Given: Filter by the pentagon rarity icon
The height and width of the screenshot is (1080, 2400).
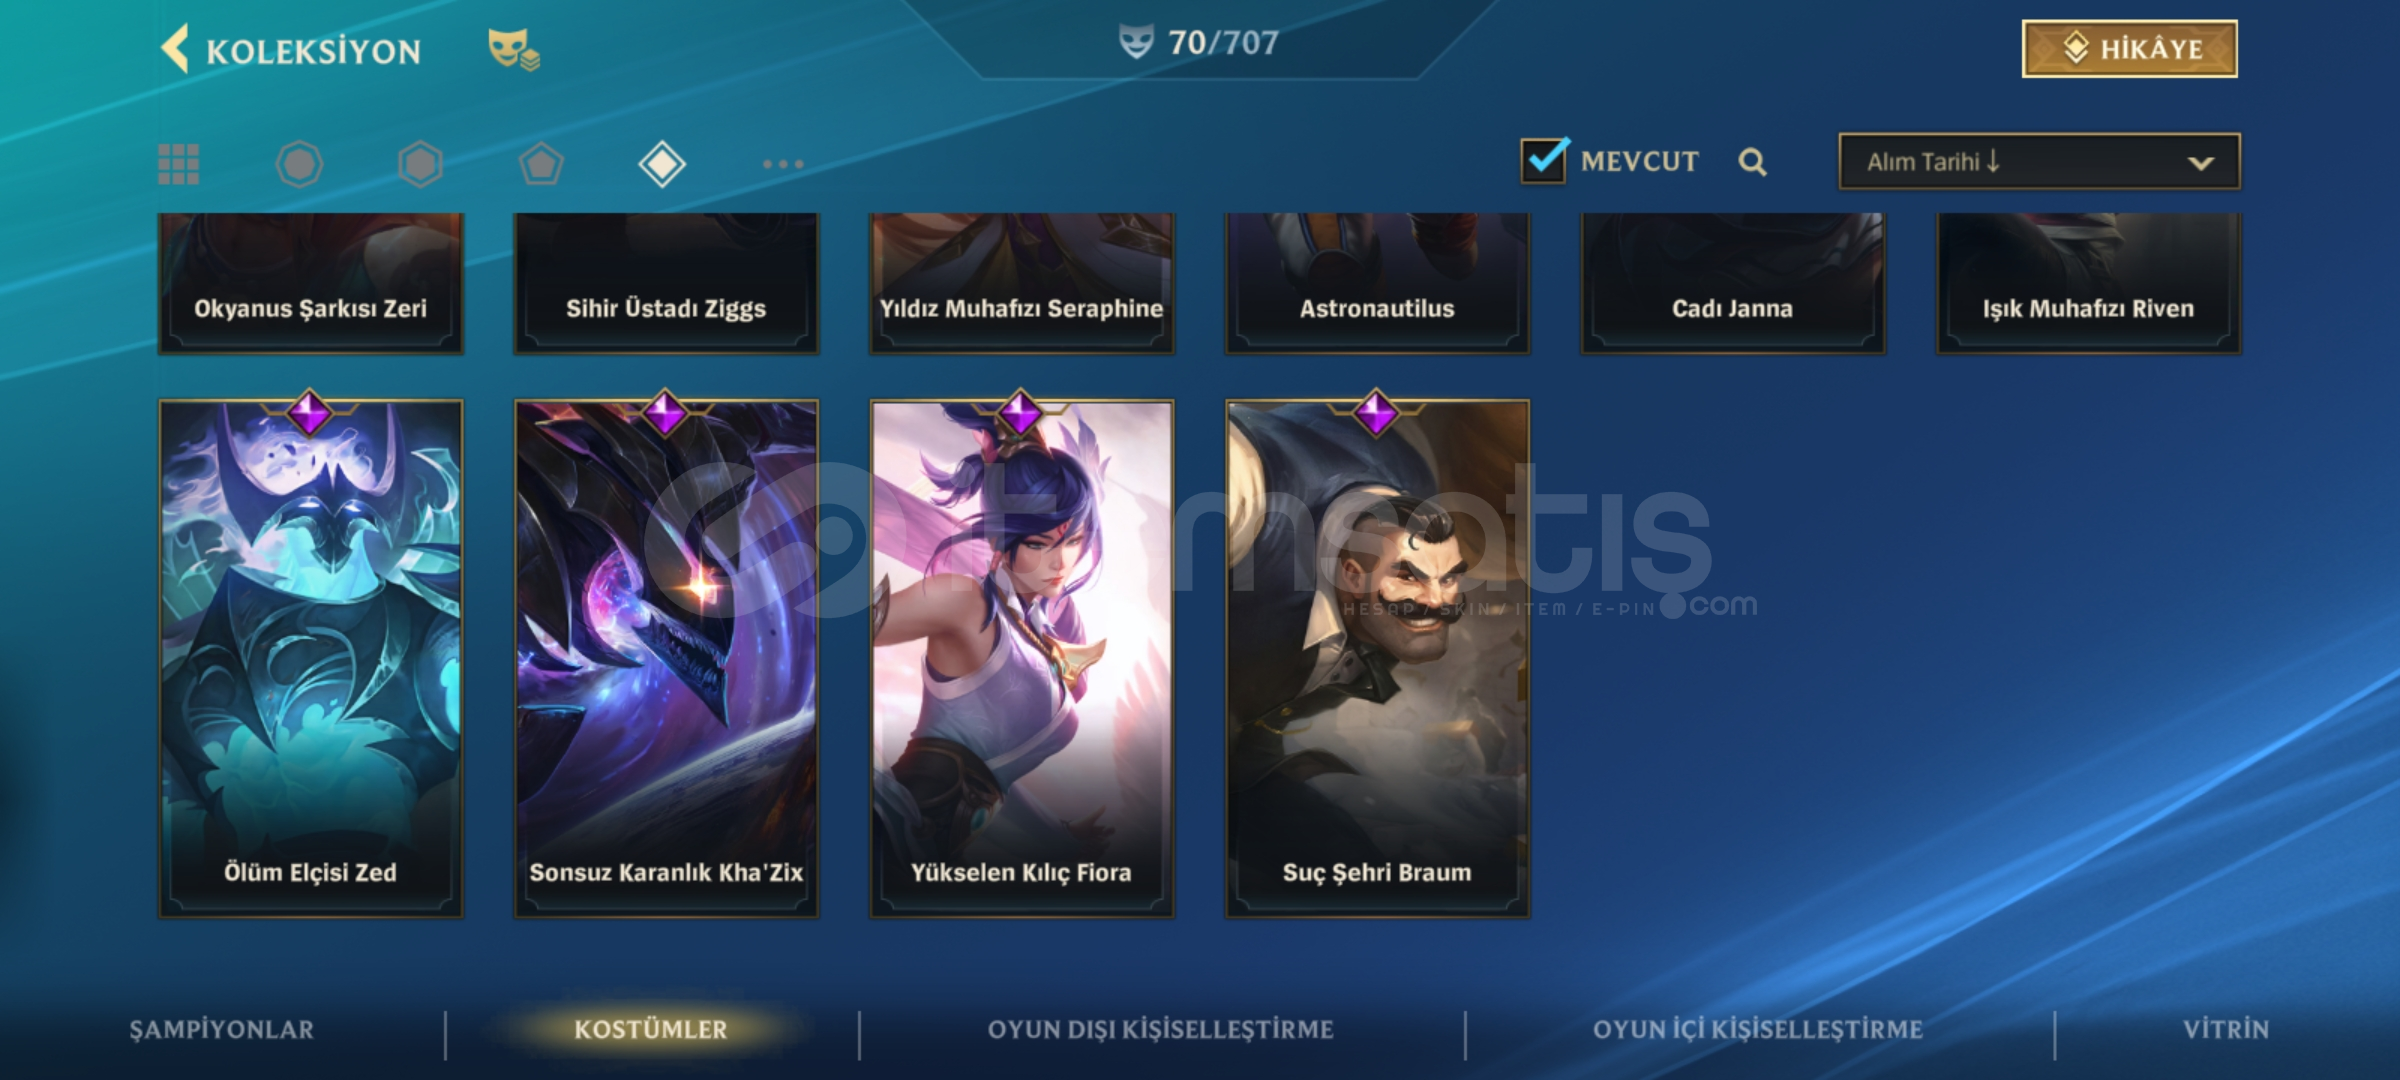Looking at the screenshot, I should 541,164.
